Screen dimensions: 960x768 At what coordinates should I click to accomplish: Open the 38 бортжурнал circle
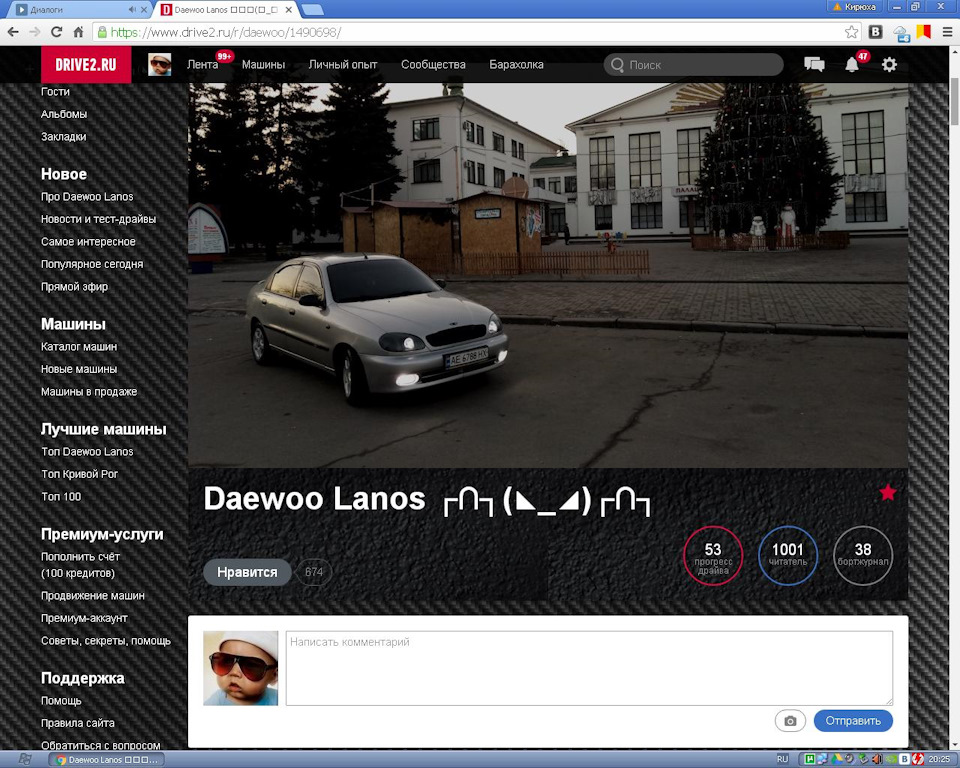pos(863,555)
